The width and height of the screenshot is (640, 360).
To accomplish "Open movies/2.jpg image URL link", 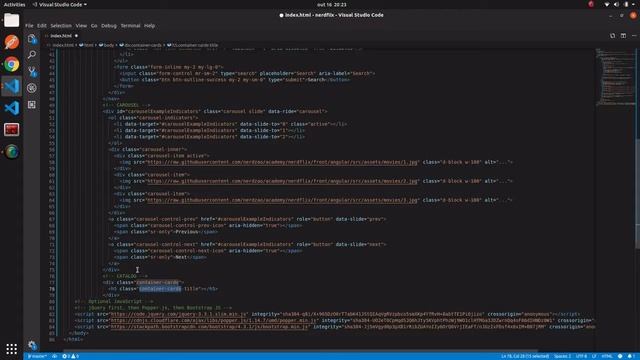I will [x=282, y=181].
